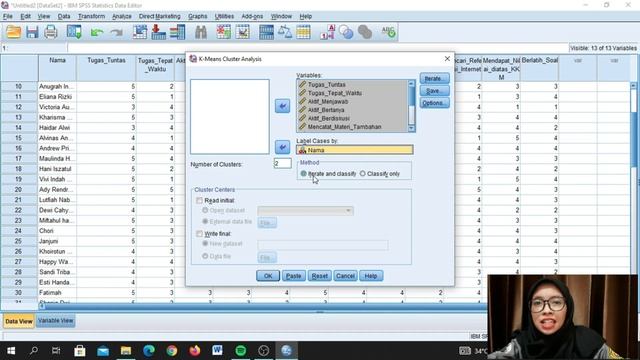Open Spotify from taskbar
This screenshot has height=360, width=640.
pos(241,351)
